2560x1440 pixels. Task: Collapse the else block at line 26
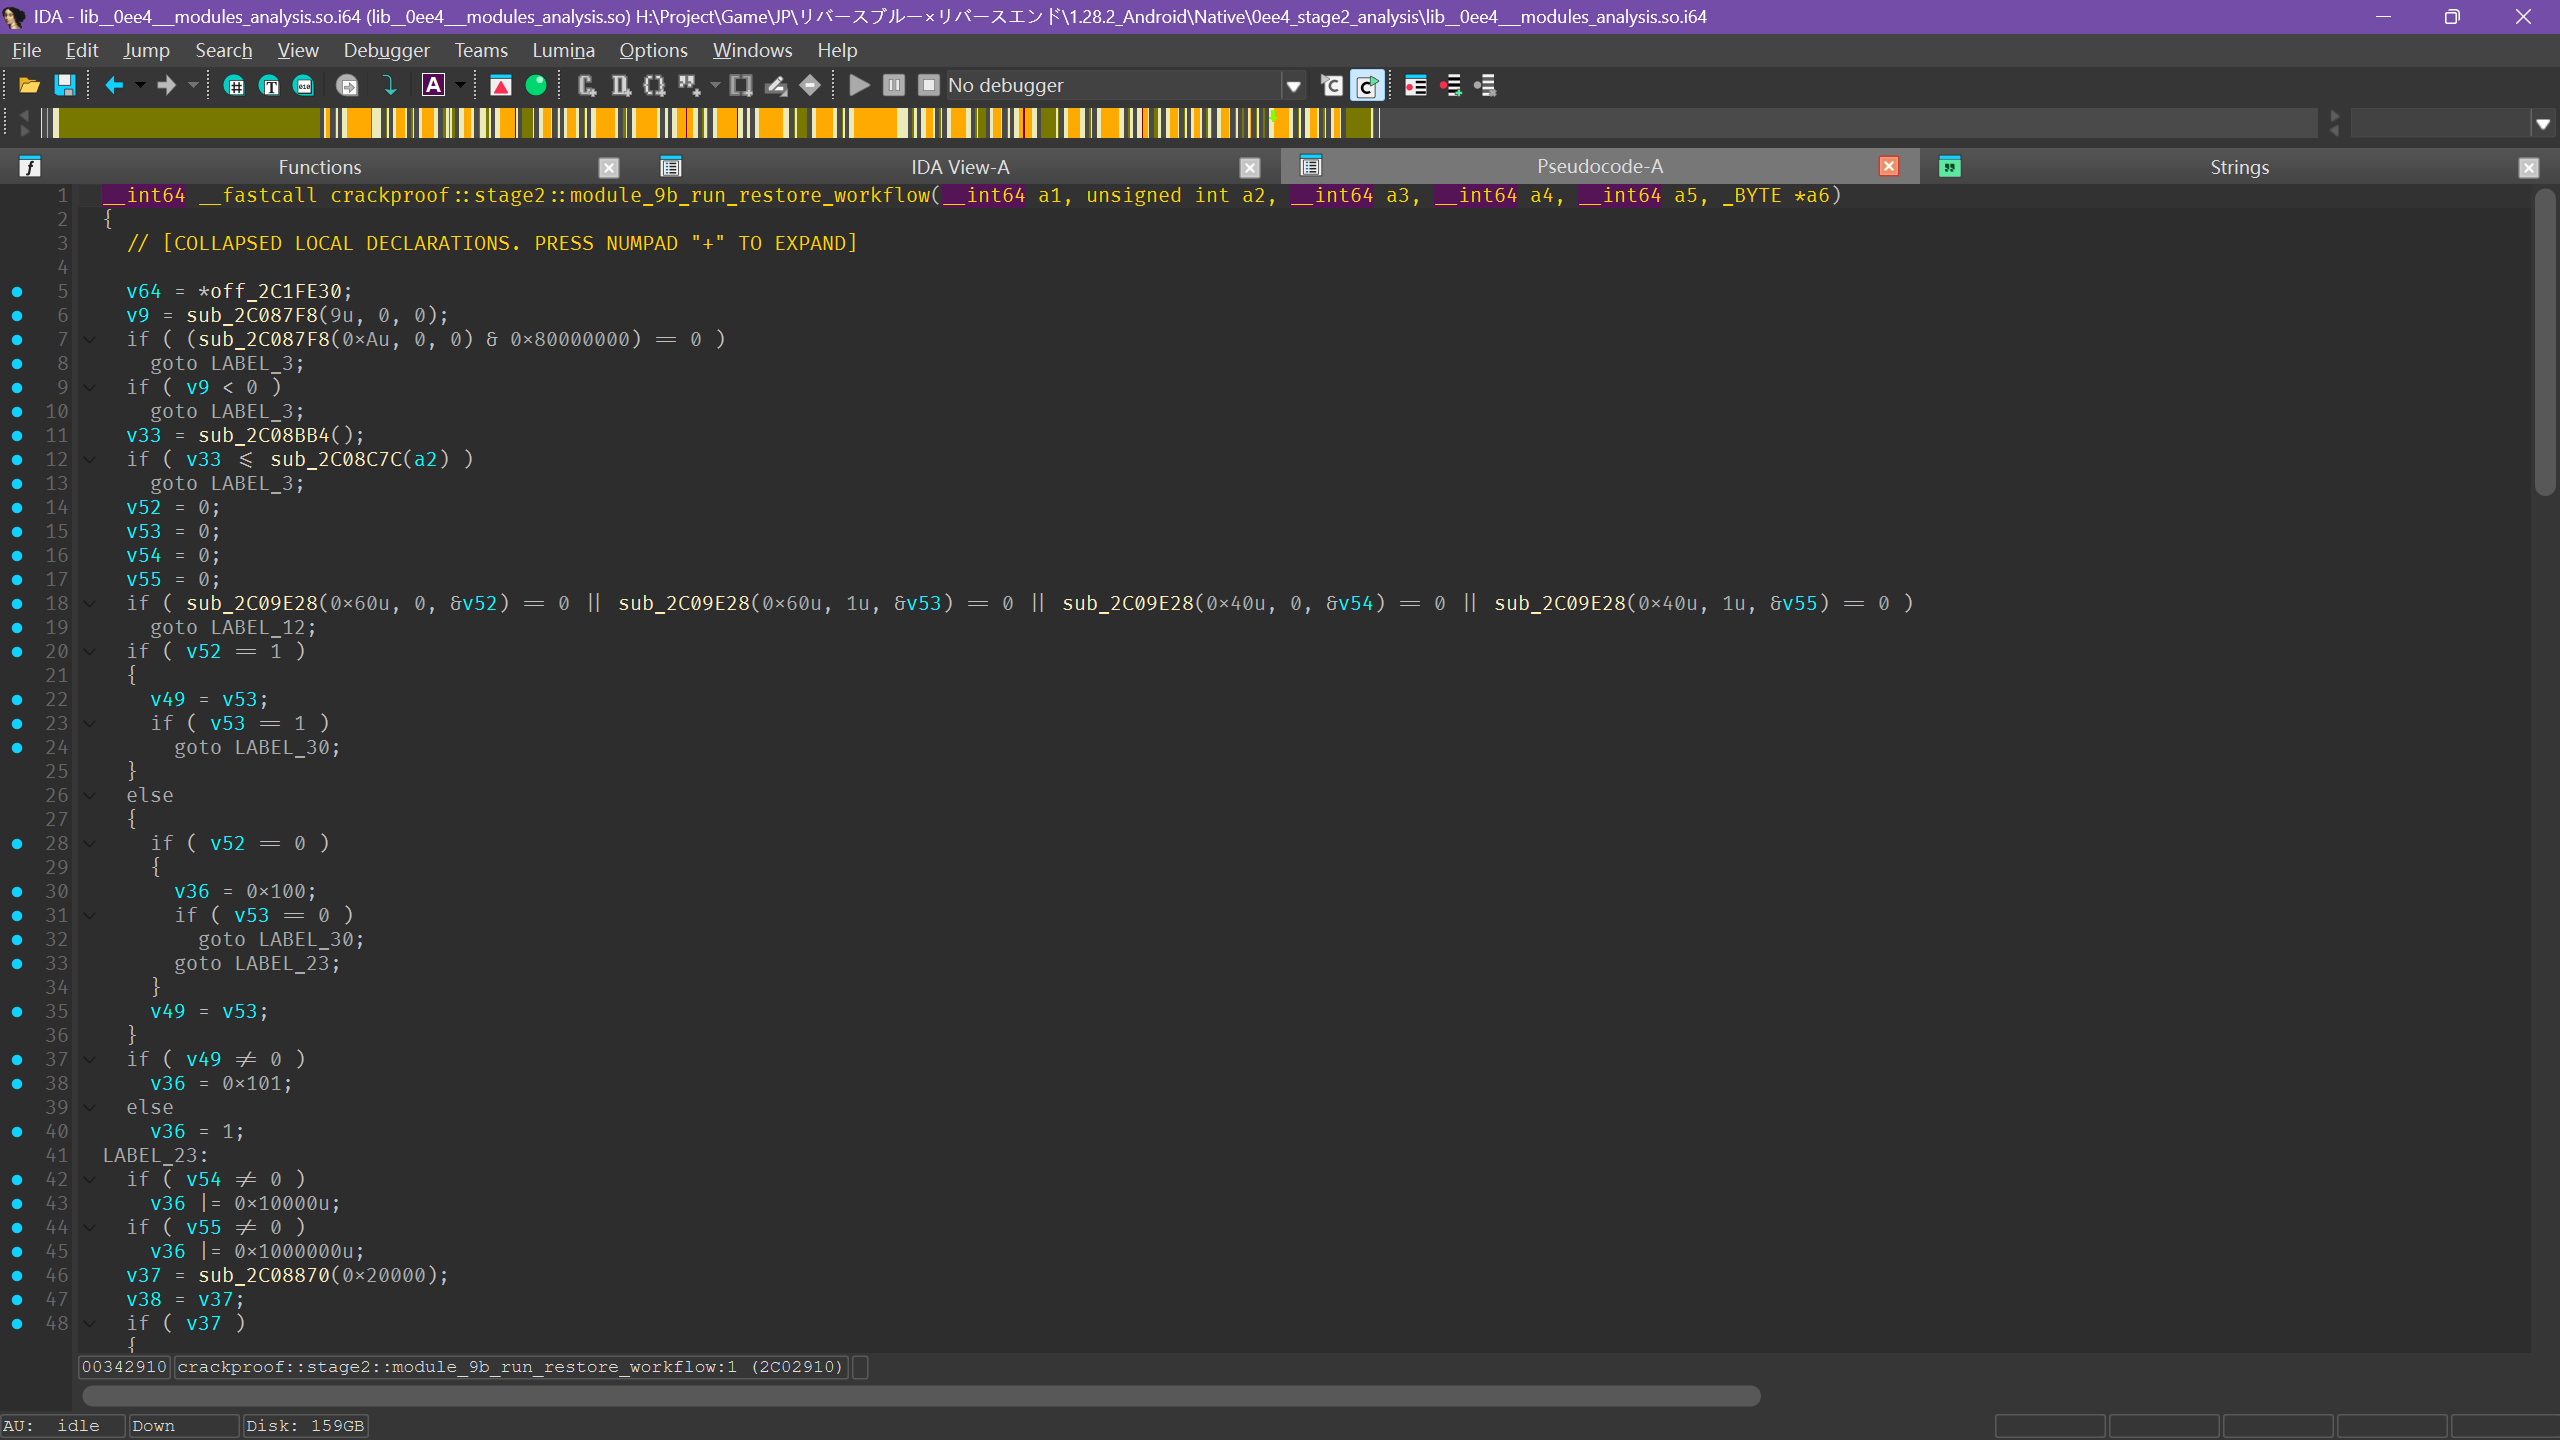tap(89, 796)
